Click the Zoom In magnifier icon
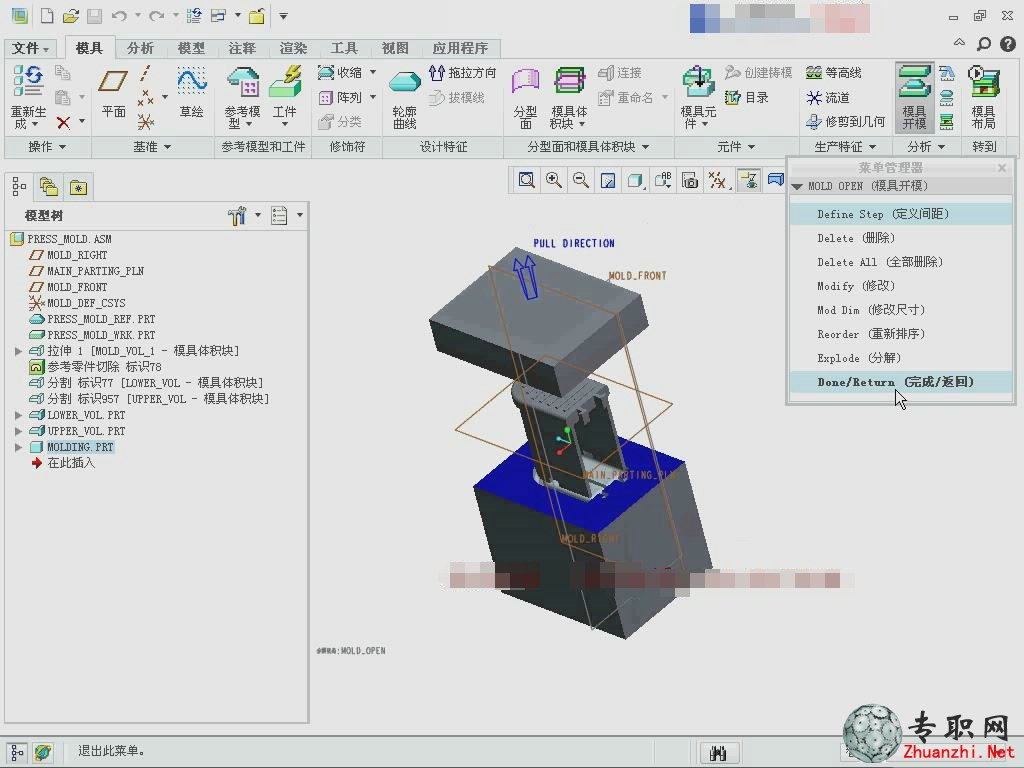This screenshot has width=1024, height=768. [x=554, y=180]
